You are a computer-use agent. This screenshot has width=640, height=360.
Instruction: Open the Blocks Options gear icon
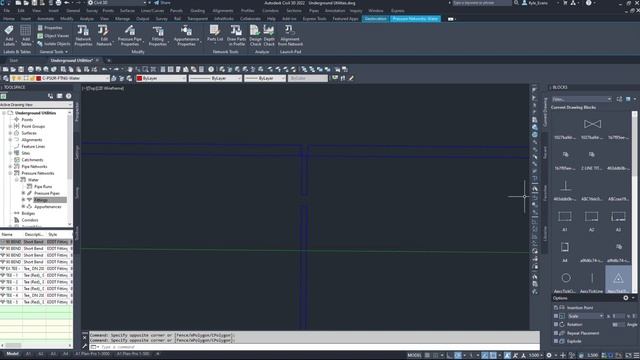click(626, 298)
